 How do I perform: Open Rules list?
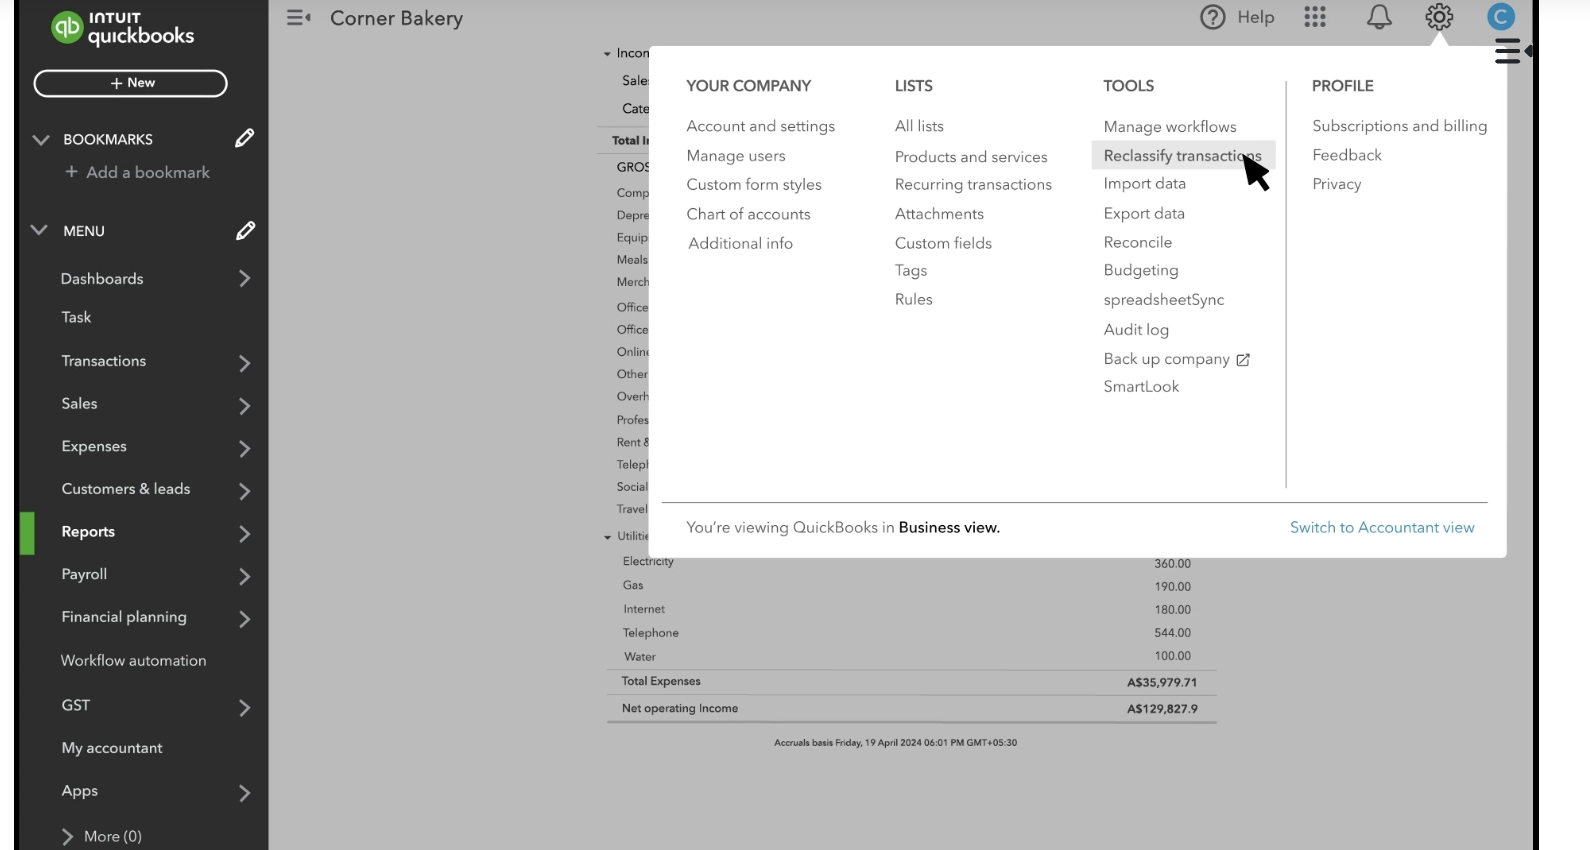coord(913,299)
